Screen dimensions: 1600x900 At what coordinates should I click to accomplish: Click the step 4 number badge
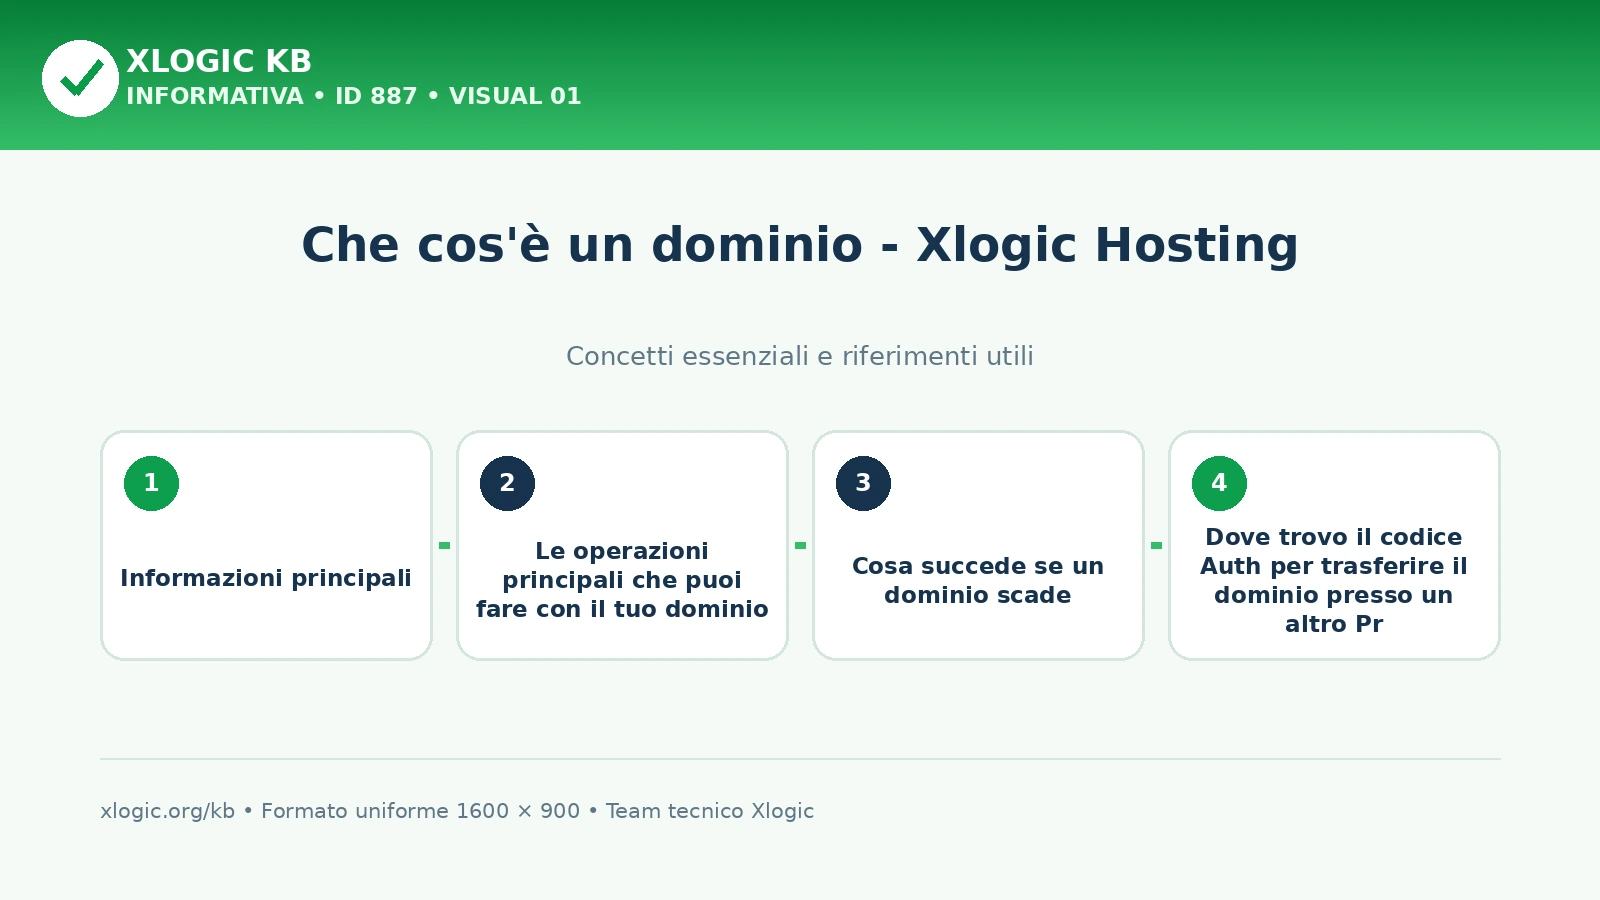[x=1219, y=483]
